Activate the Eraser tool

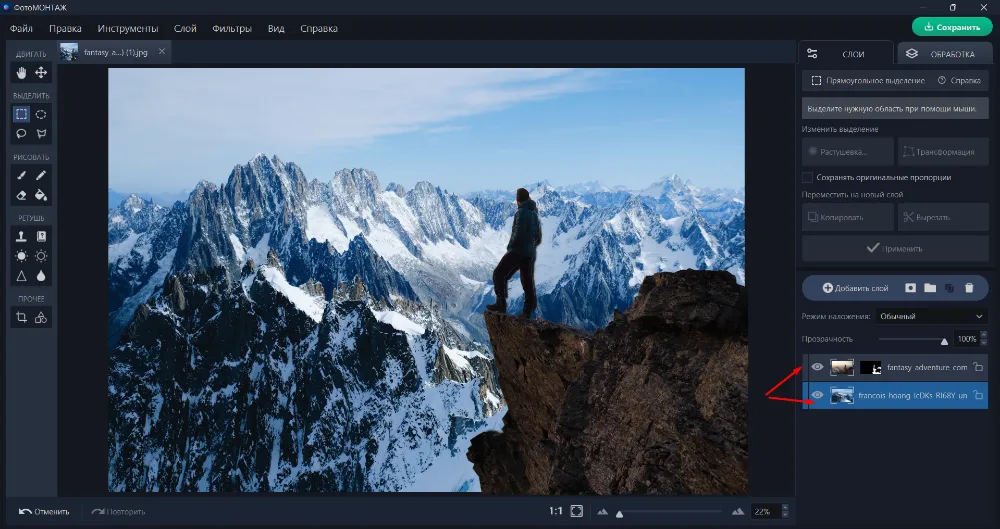pos(22,195)
